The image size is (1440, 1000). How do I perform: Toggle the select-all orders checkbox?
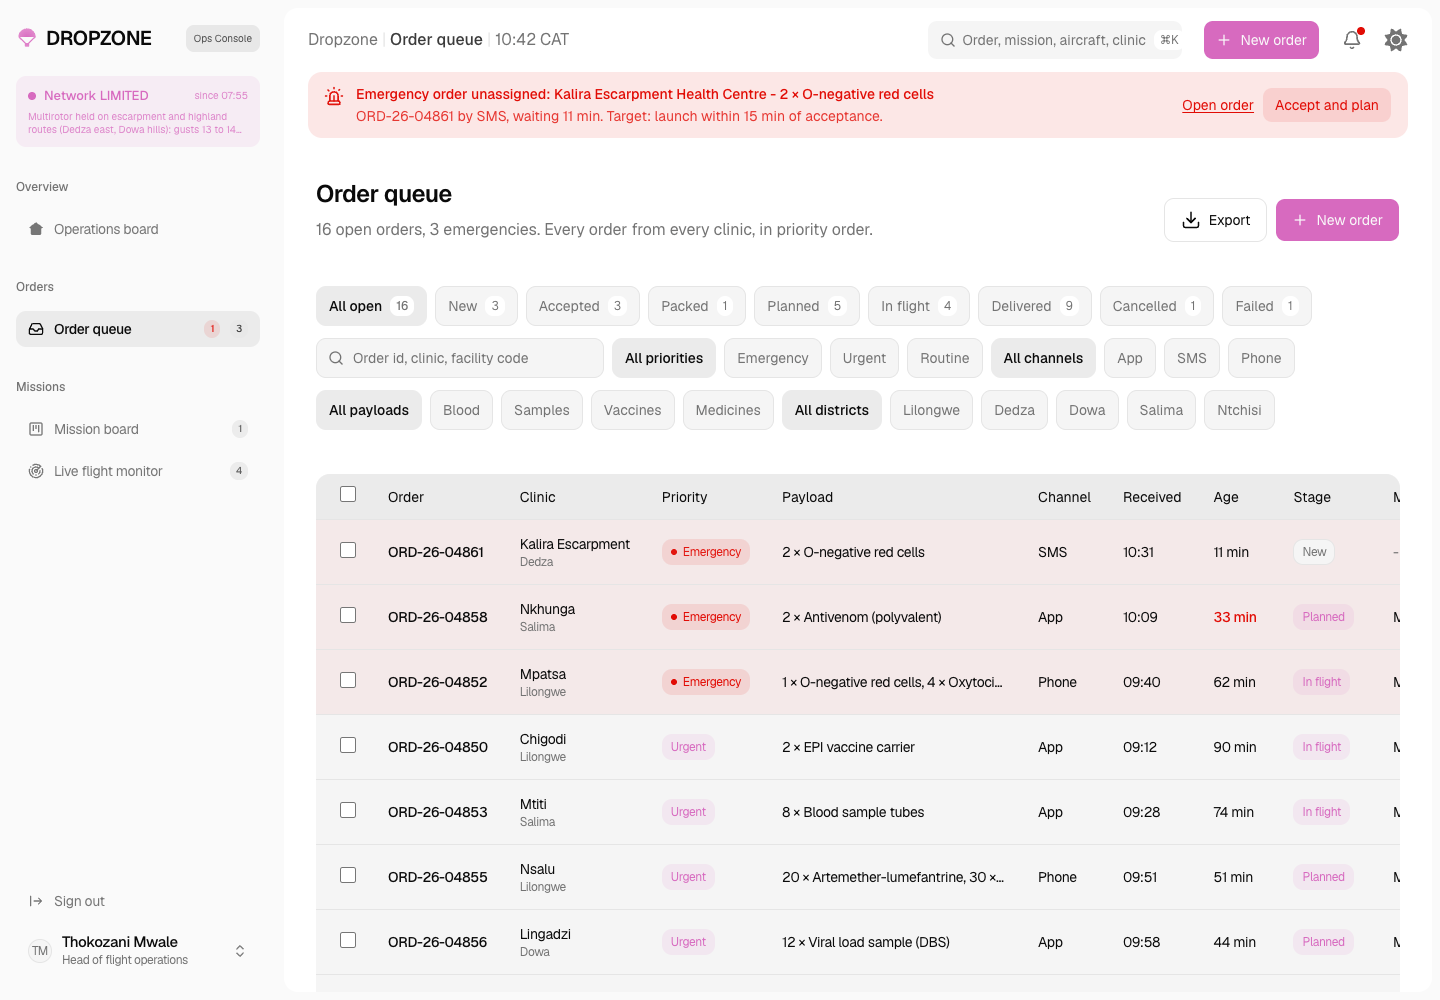348,494
